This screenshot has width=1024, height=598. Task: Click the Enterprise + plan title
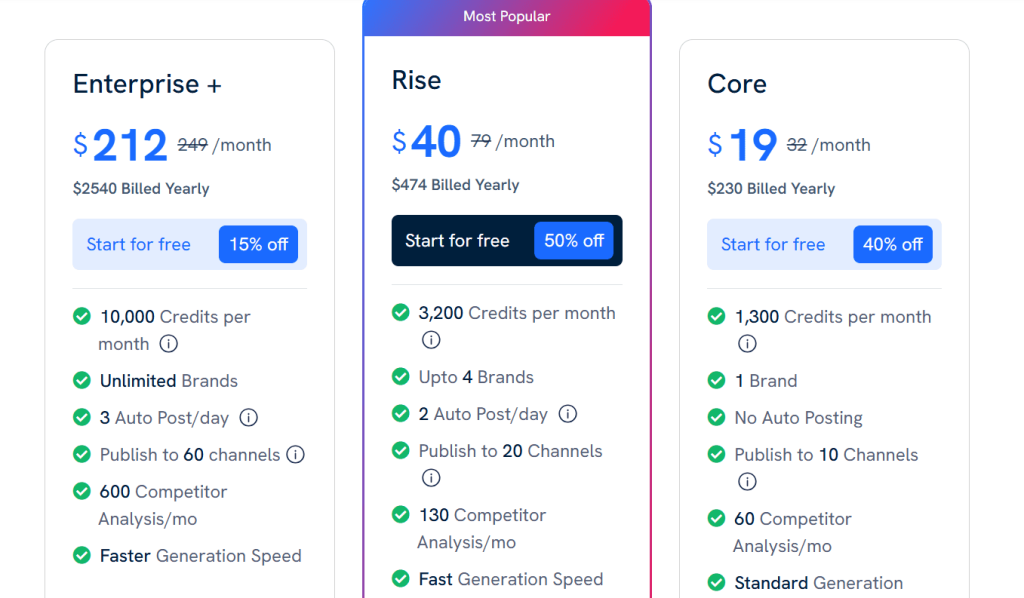click(147, 85)
